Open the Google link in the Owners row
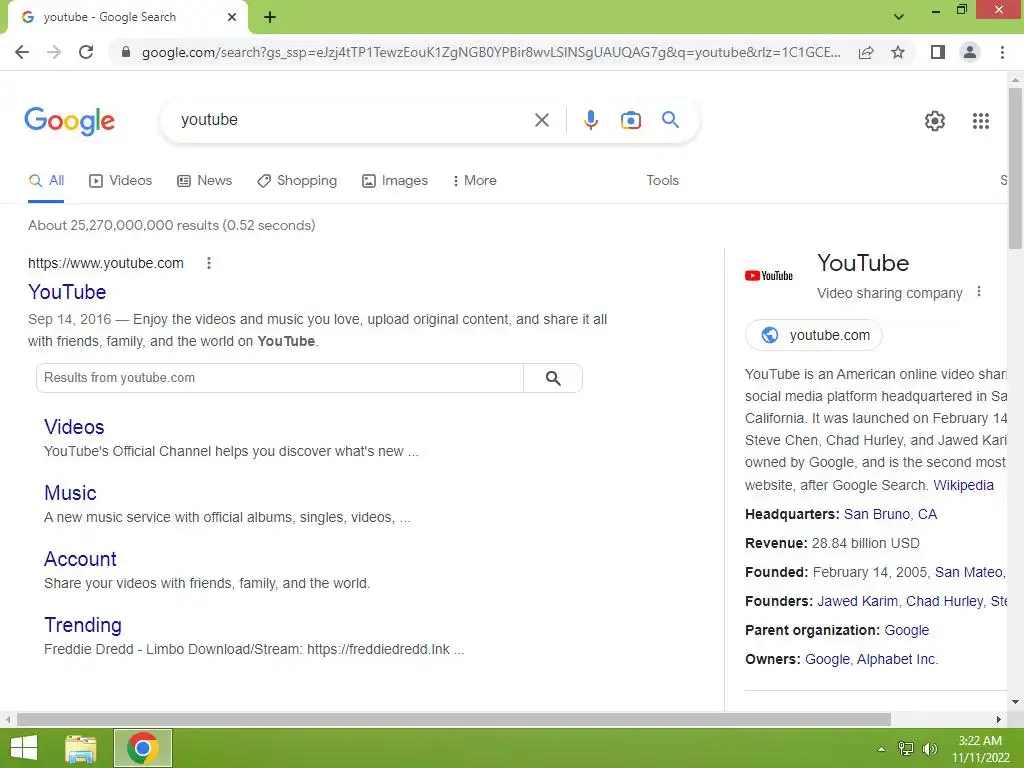Image resolution: width=1024 pixels, height=768 pixels. (827, 660)
